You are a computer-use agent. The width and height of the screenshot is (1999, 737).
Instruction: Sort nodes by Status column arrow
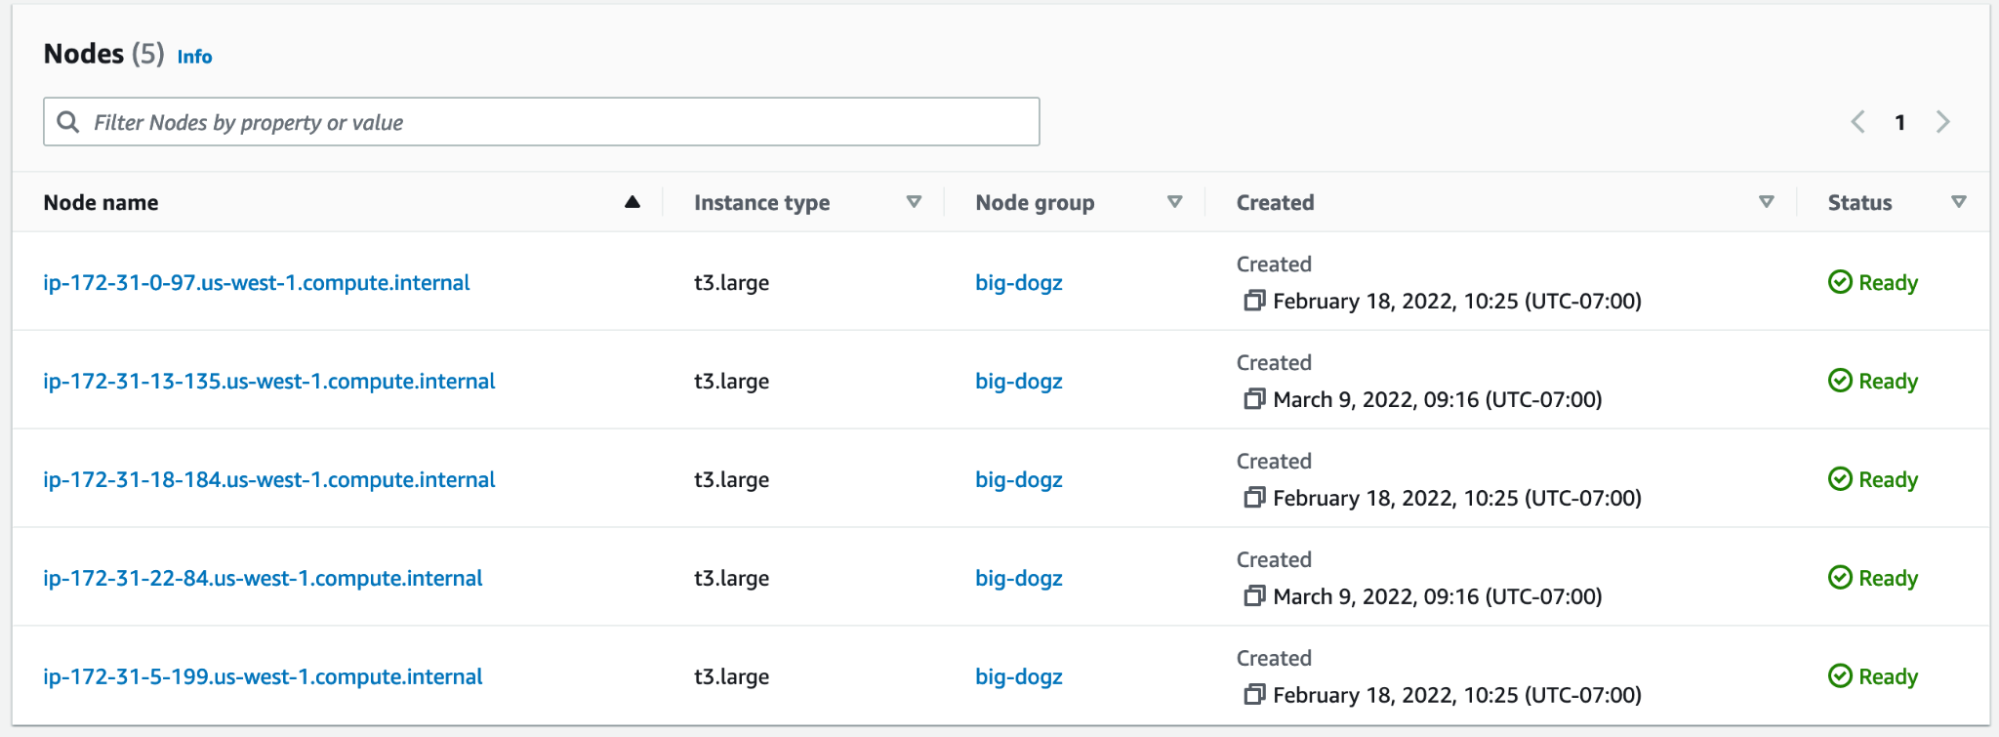[1958, 202]
